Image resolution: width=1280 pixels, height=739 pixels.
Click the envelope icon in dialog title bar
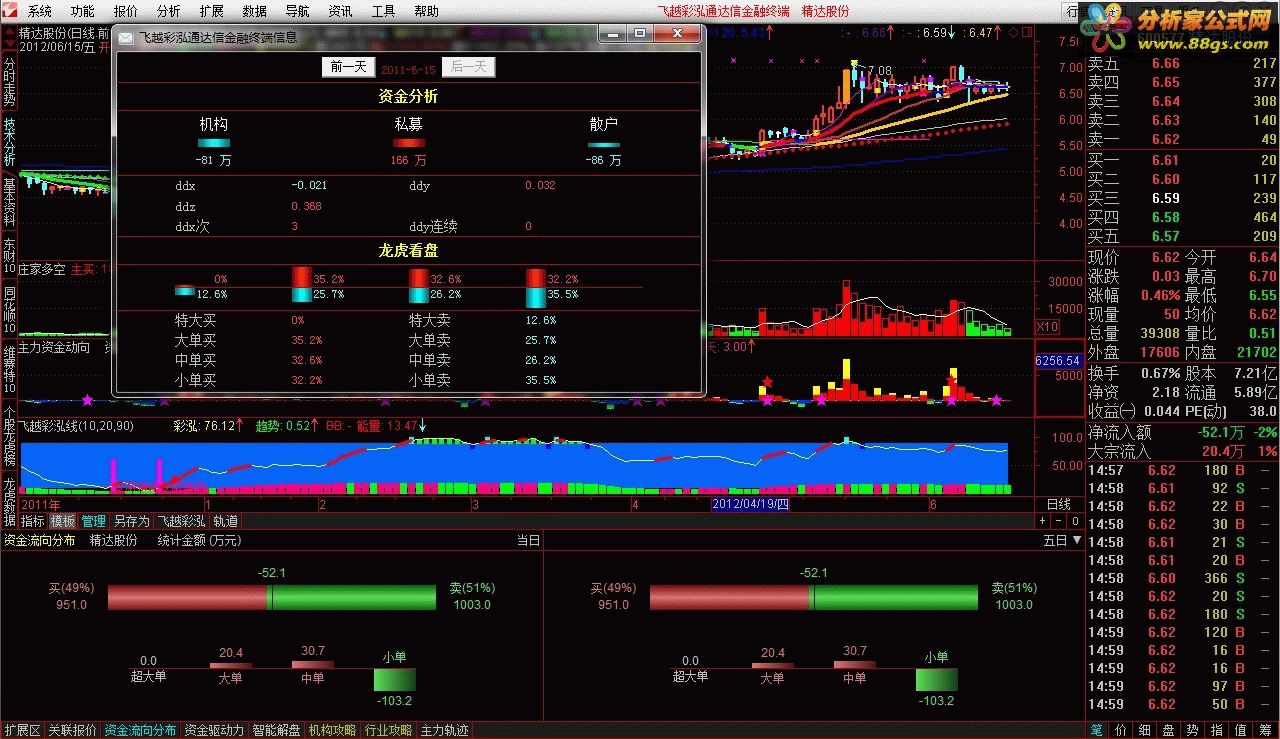coord(126,37)
